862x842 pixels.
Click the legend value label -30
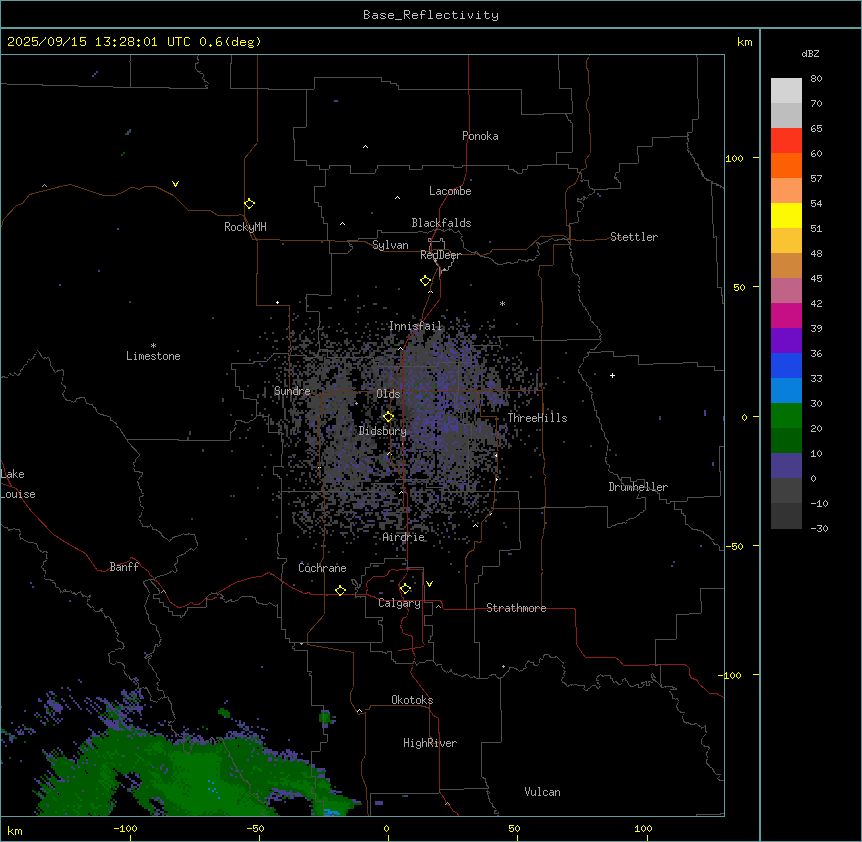[819, 528]
